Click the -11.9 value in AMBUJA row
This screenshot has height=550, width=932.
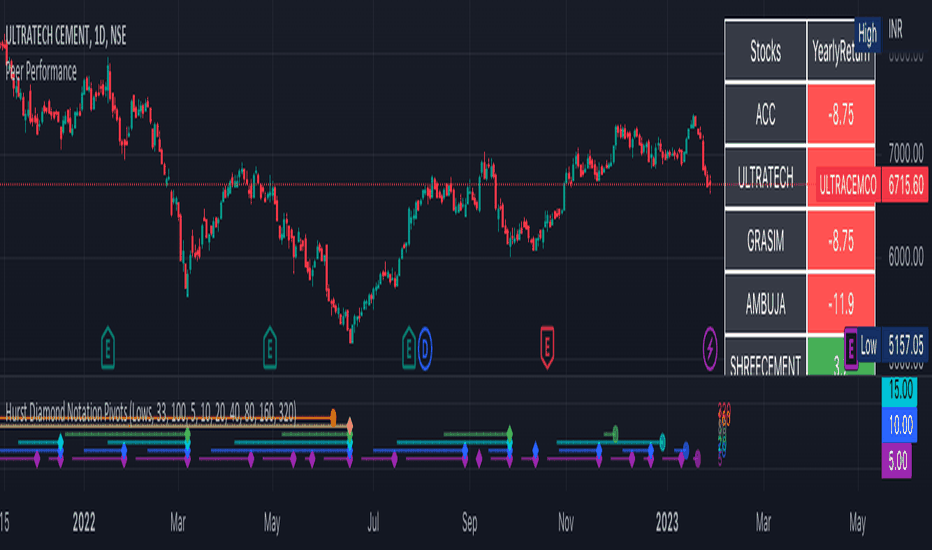(x=840, y=304)
